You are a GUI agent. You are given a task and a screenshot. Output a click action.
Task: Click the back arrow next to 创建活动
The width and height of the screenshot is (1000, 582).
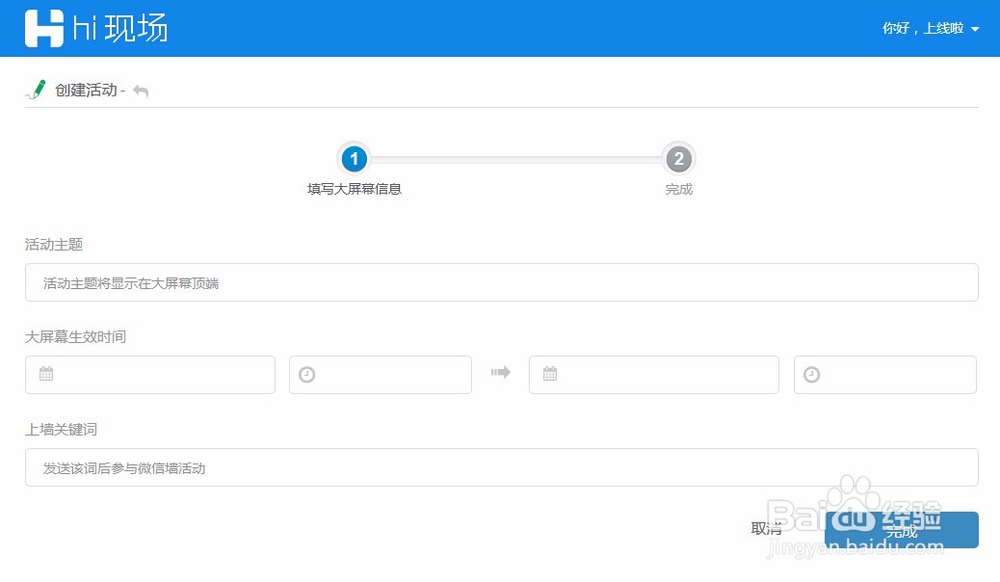click(x=139, y=90)
